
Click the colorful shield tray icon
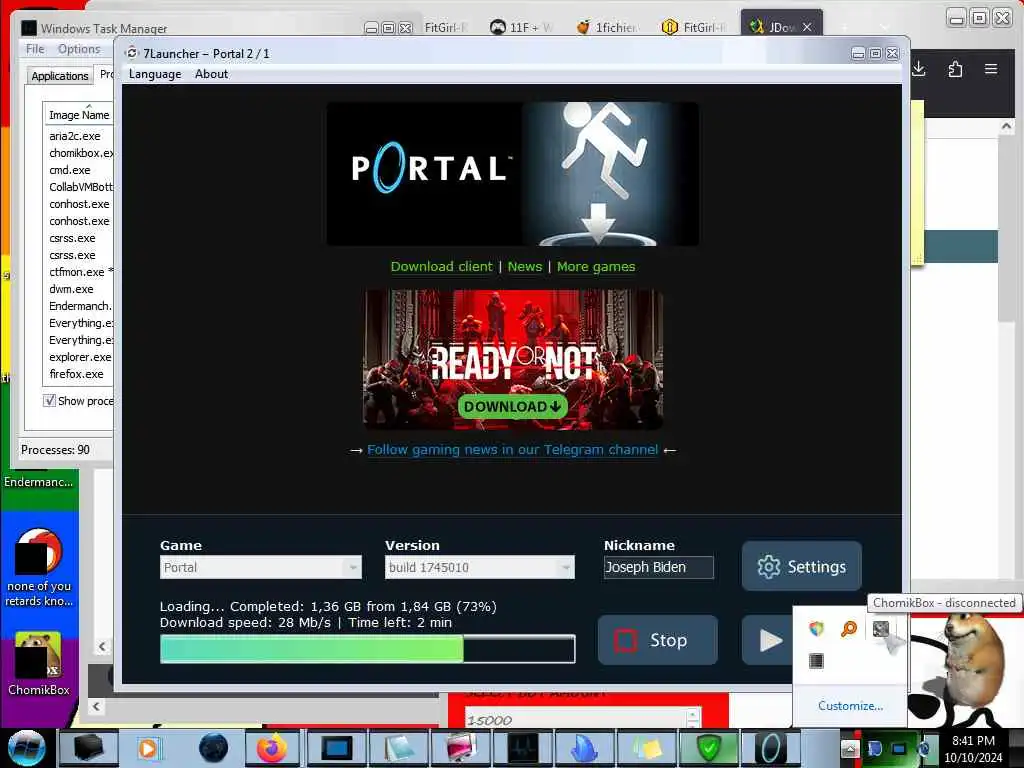click(x=816, y=629)
